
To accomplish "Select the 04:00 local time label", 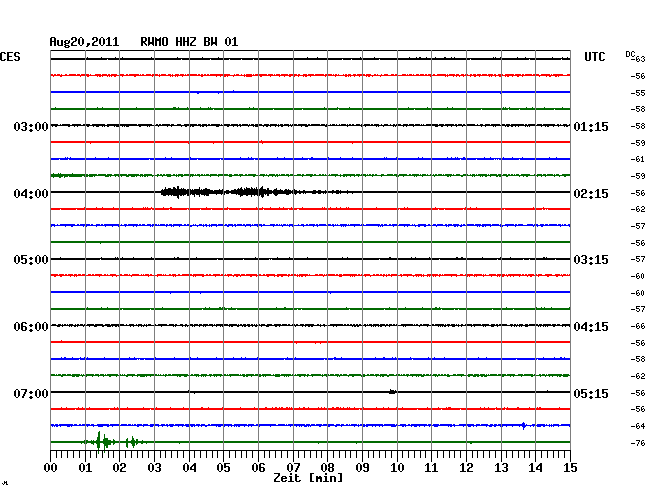I will (x=31, y=194).
